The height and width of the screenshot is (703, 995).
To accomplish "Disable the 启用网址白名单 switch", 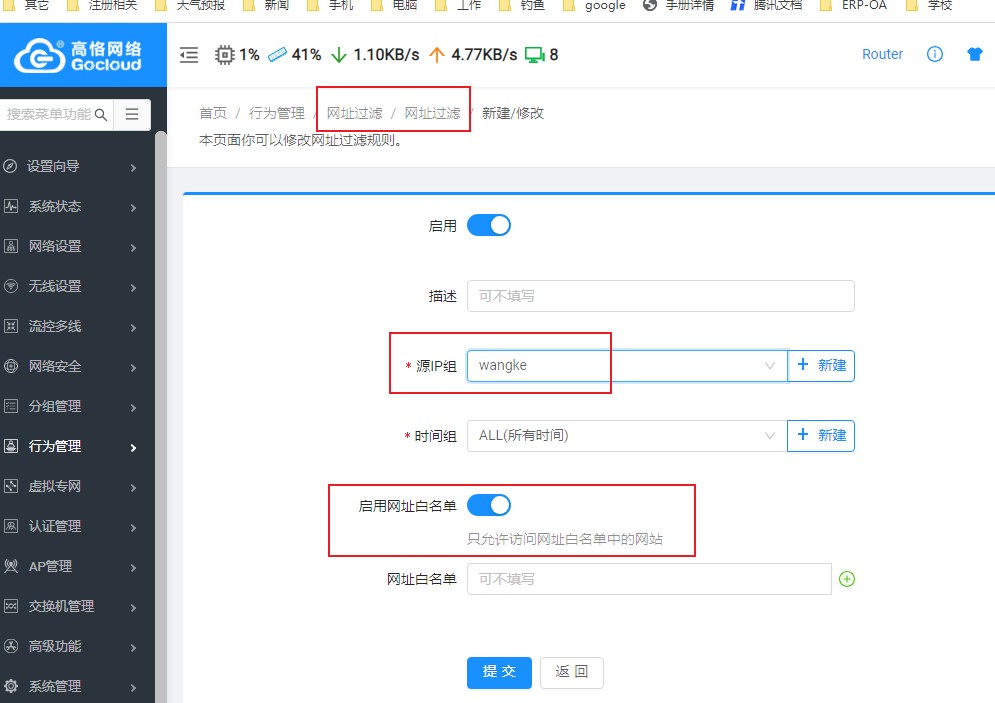I will (x=489, y=505).
